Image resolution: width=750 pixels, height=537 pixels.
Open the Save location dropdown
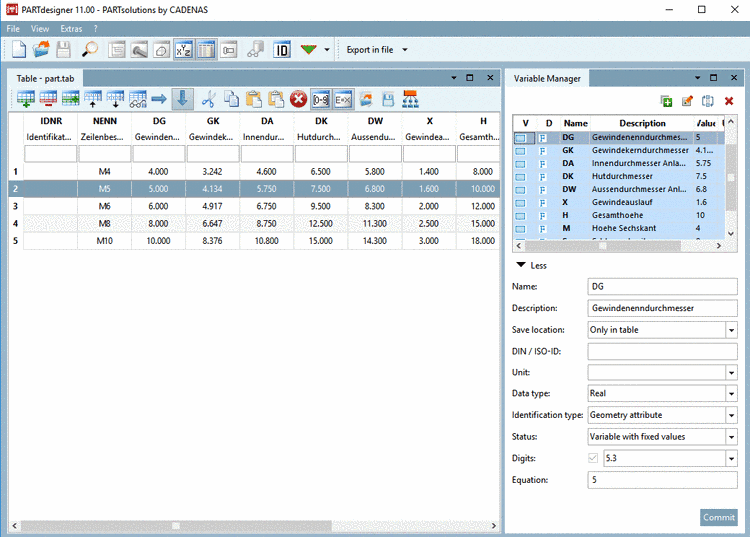731,329
